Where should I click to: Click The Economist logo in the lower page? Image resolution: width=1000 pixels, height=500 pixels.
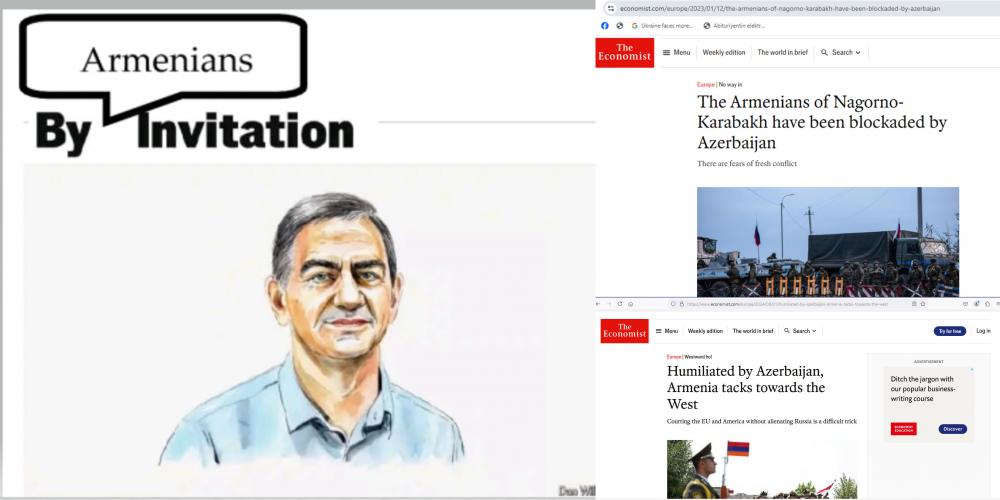624,331
